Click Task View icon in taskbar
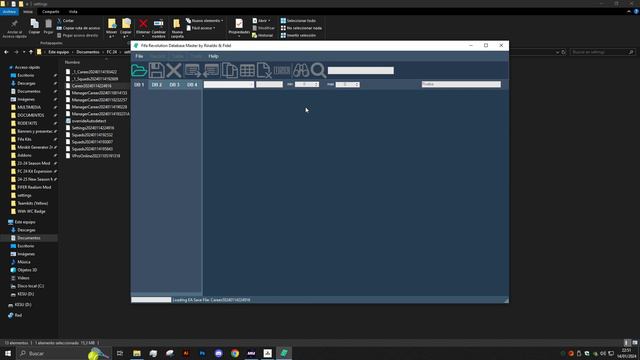 [120, 353]
